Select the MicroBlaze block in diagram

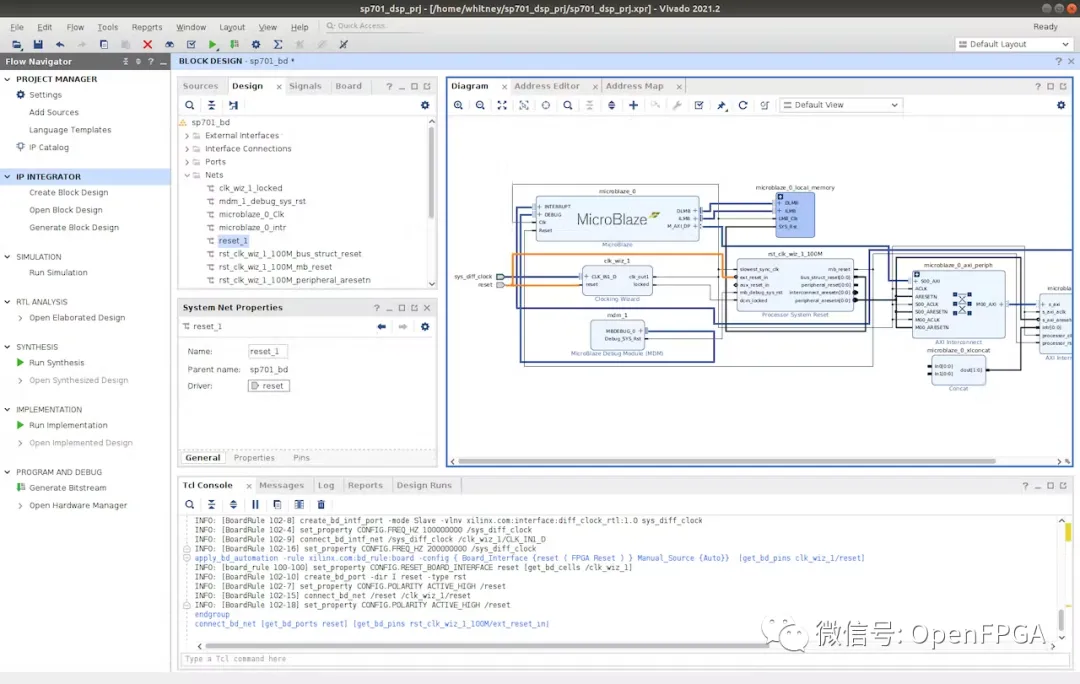pos(617,219)
